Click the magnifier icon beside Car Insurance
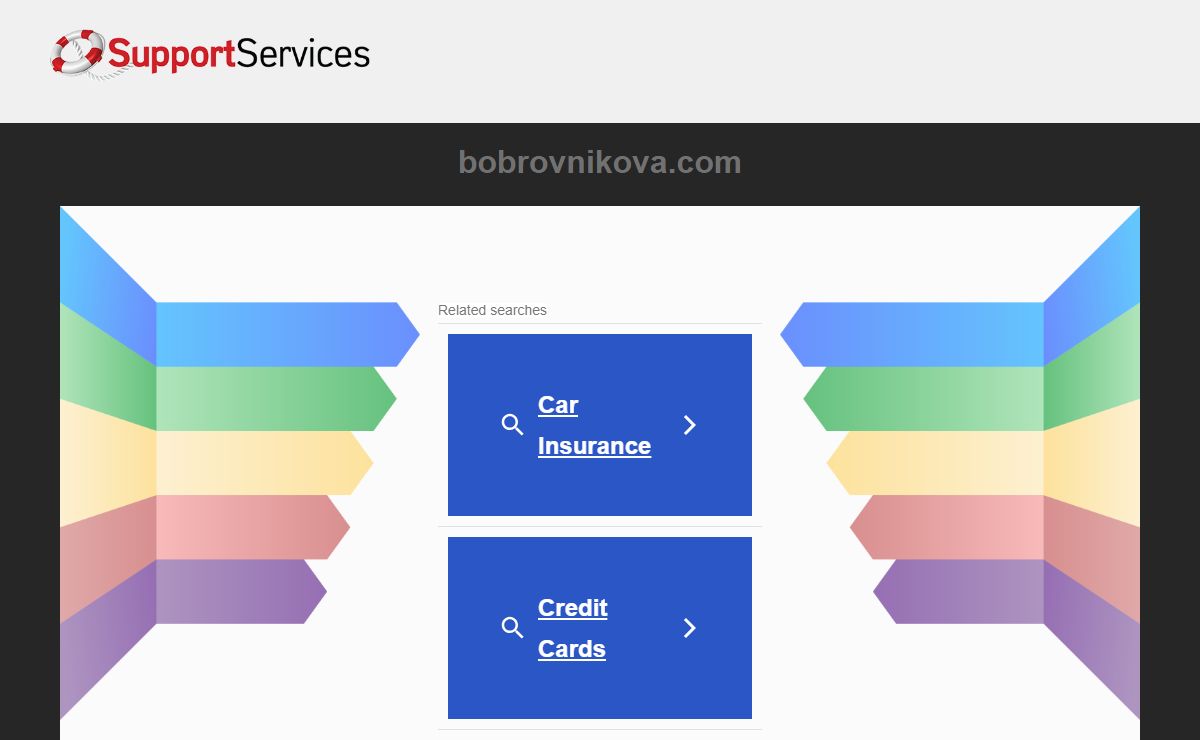Viewport: 1200px width, 740px height. (x=512, y=425)
